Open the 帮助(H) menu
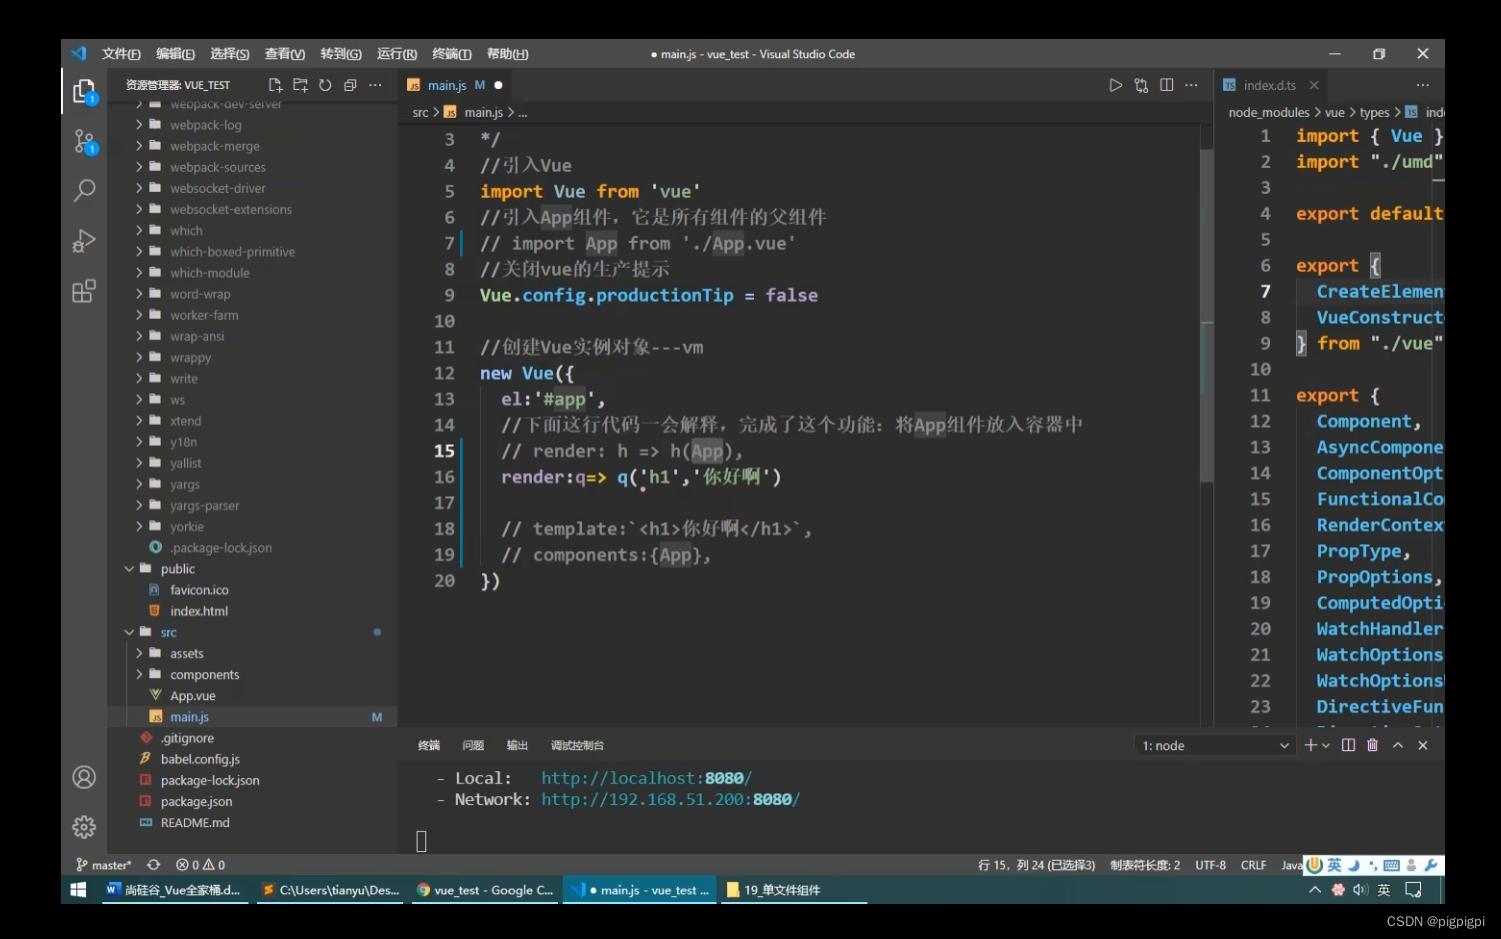 tap(508, 54)
